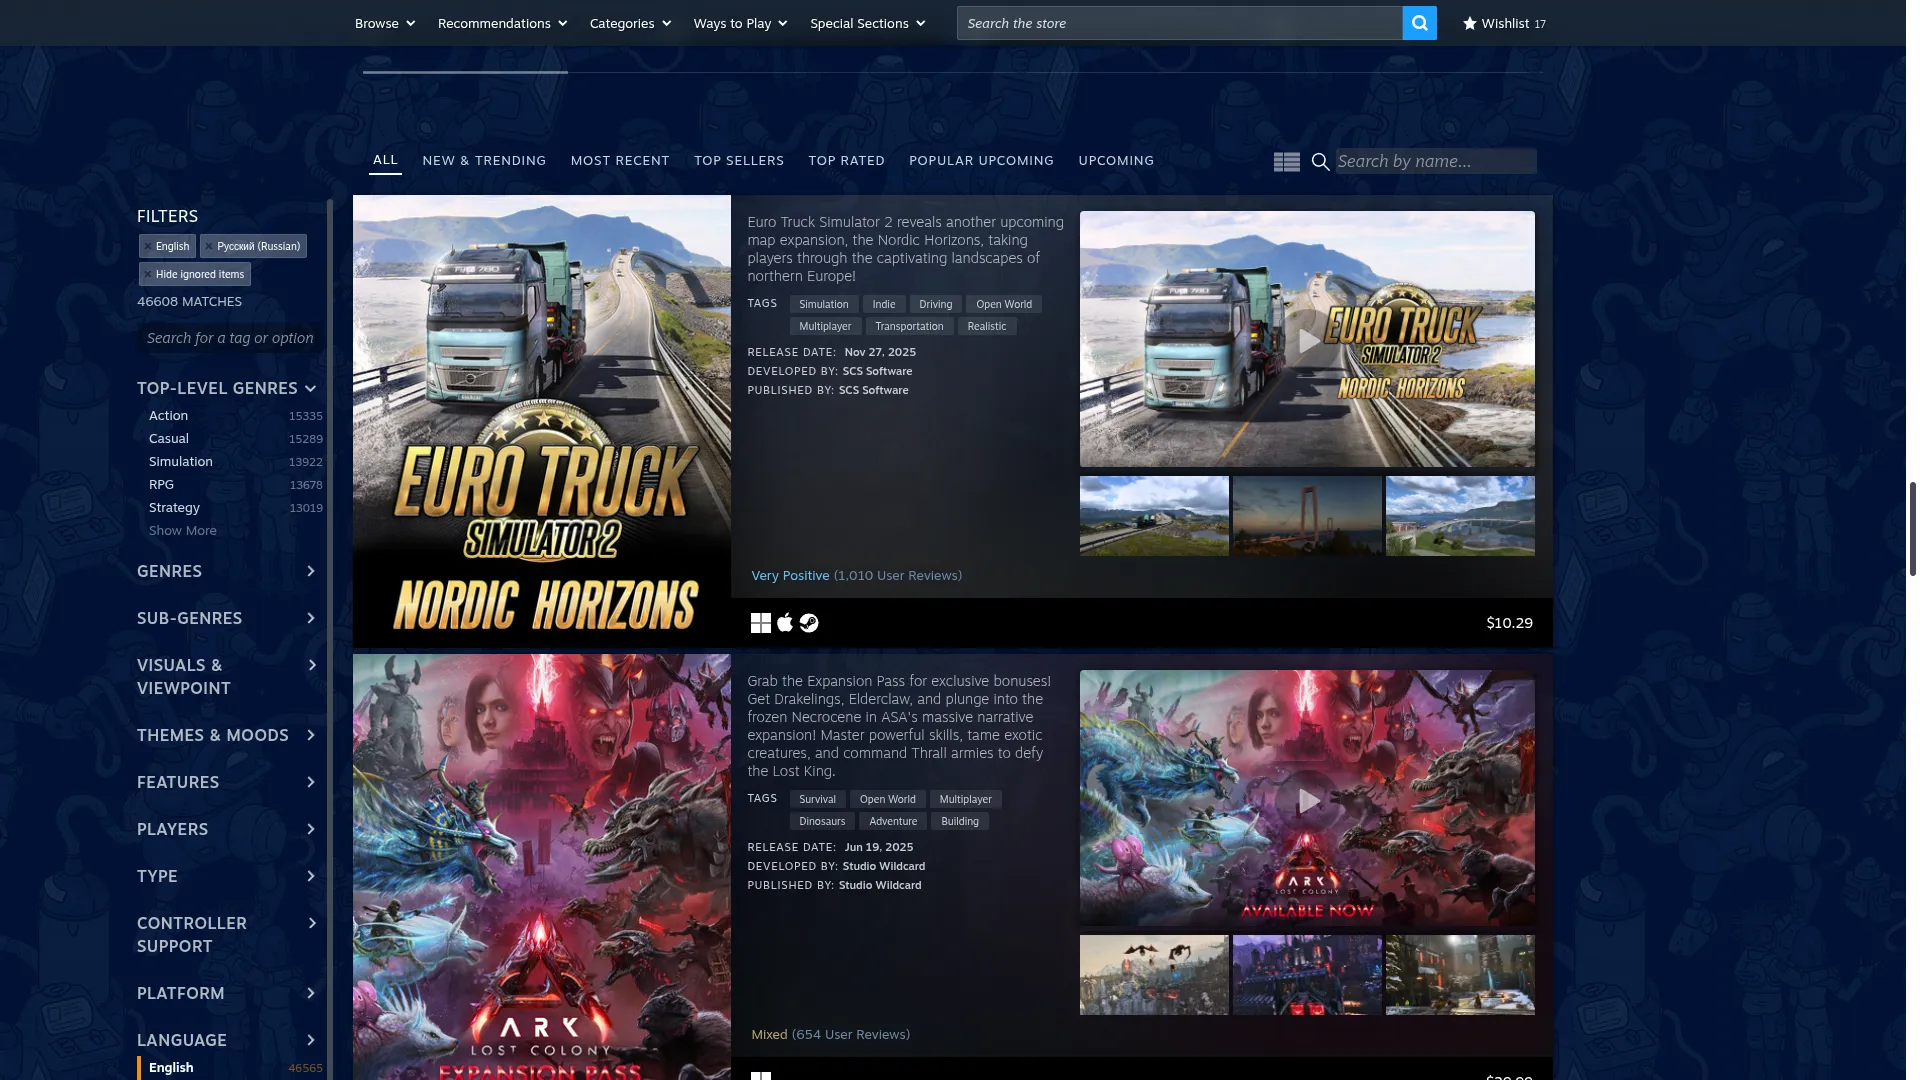Open the Ways to Play dropdown
Screen dimensions: 1920x1080
(740, 23)
